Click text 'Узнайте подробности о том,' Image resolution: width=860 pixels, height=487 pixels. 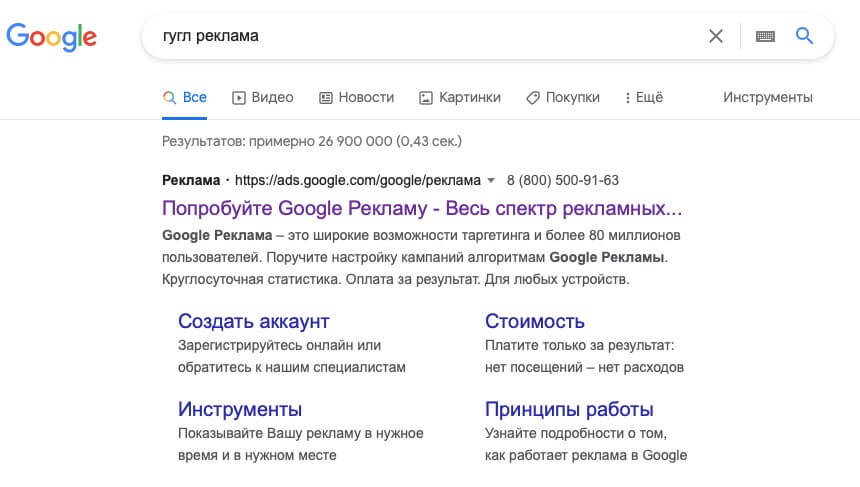click(x=576, y=433)
